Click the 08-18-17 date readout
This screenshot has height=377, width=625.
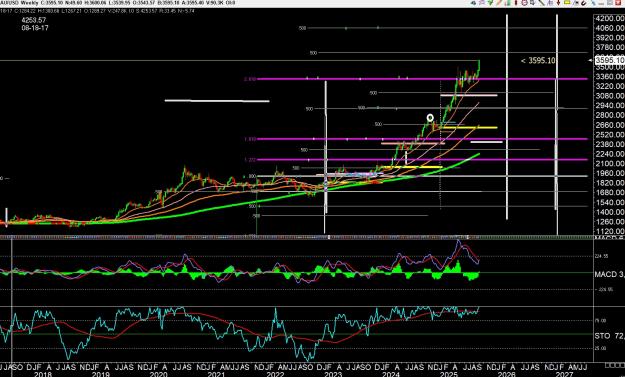tap(35, 28)
